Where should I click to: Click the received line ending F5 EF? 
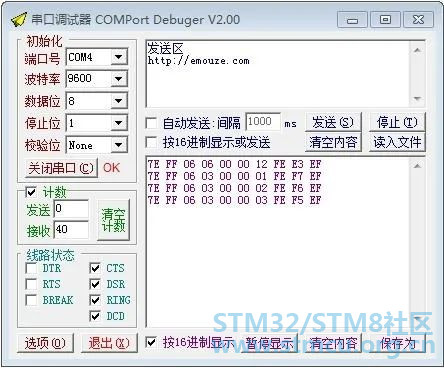234,200
